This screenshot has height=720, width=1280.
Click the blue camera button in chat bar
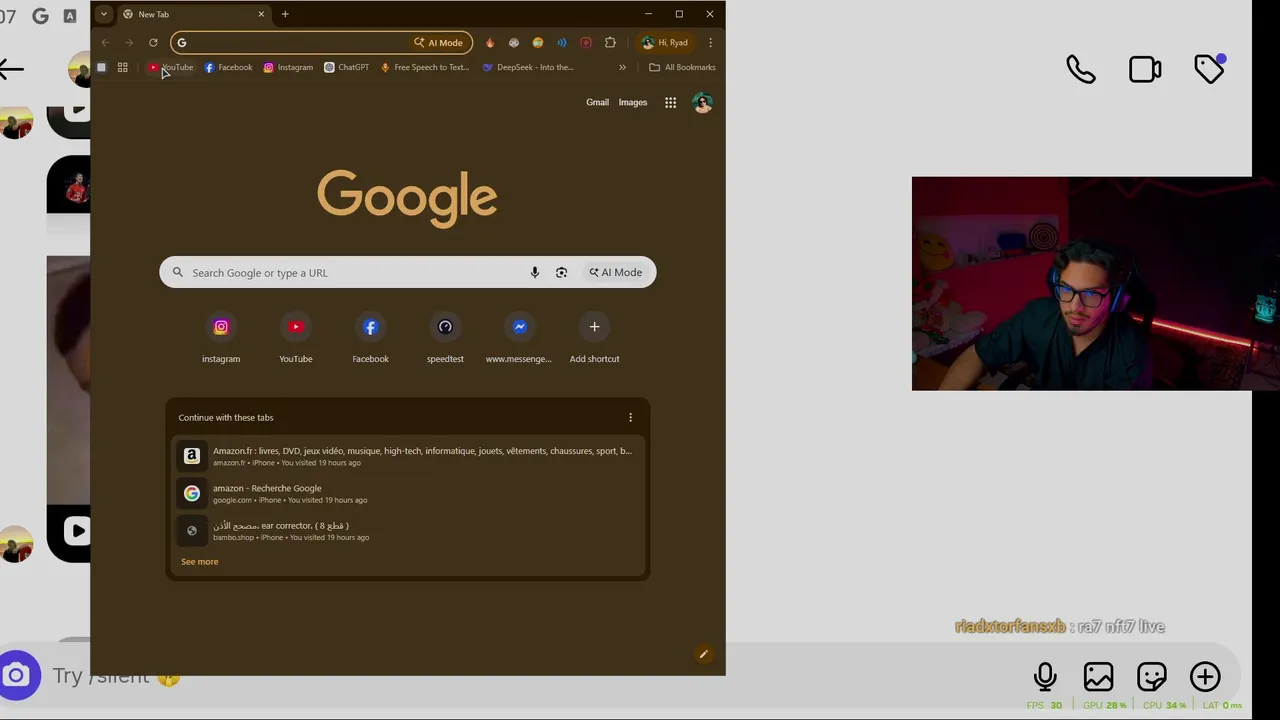pos(17,676)
